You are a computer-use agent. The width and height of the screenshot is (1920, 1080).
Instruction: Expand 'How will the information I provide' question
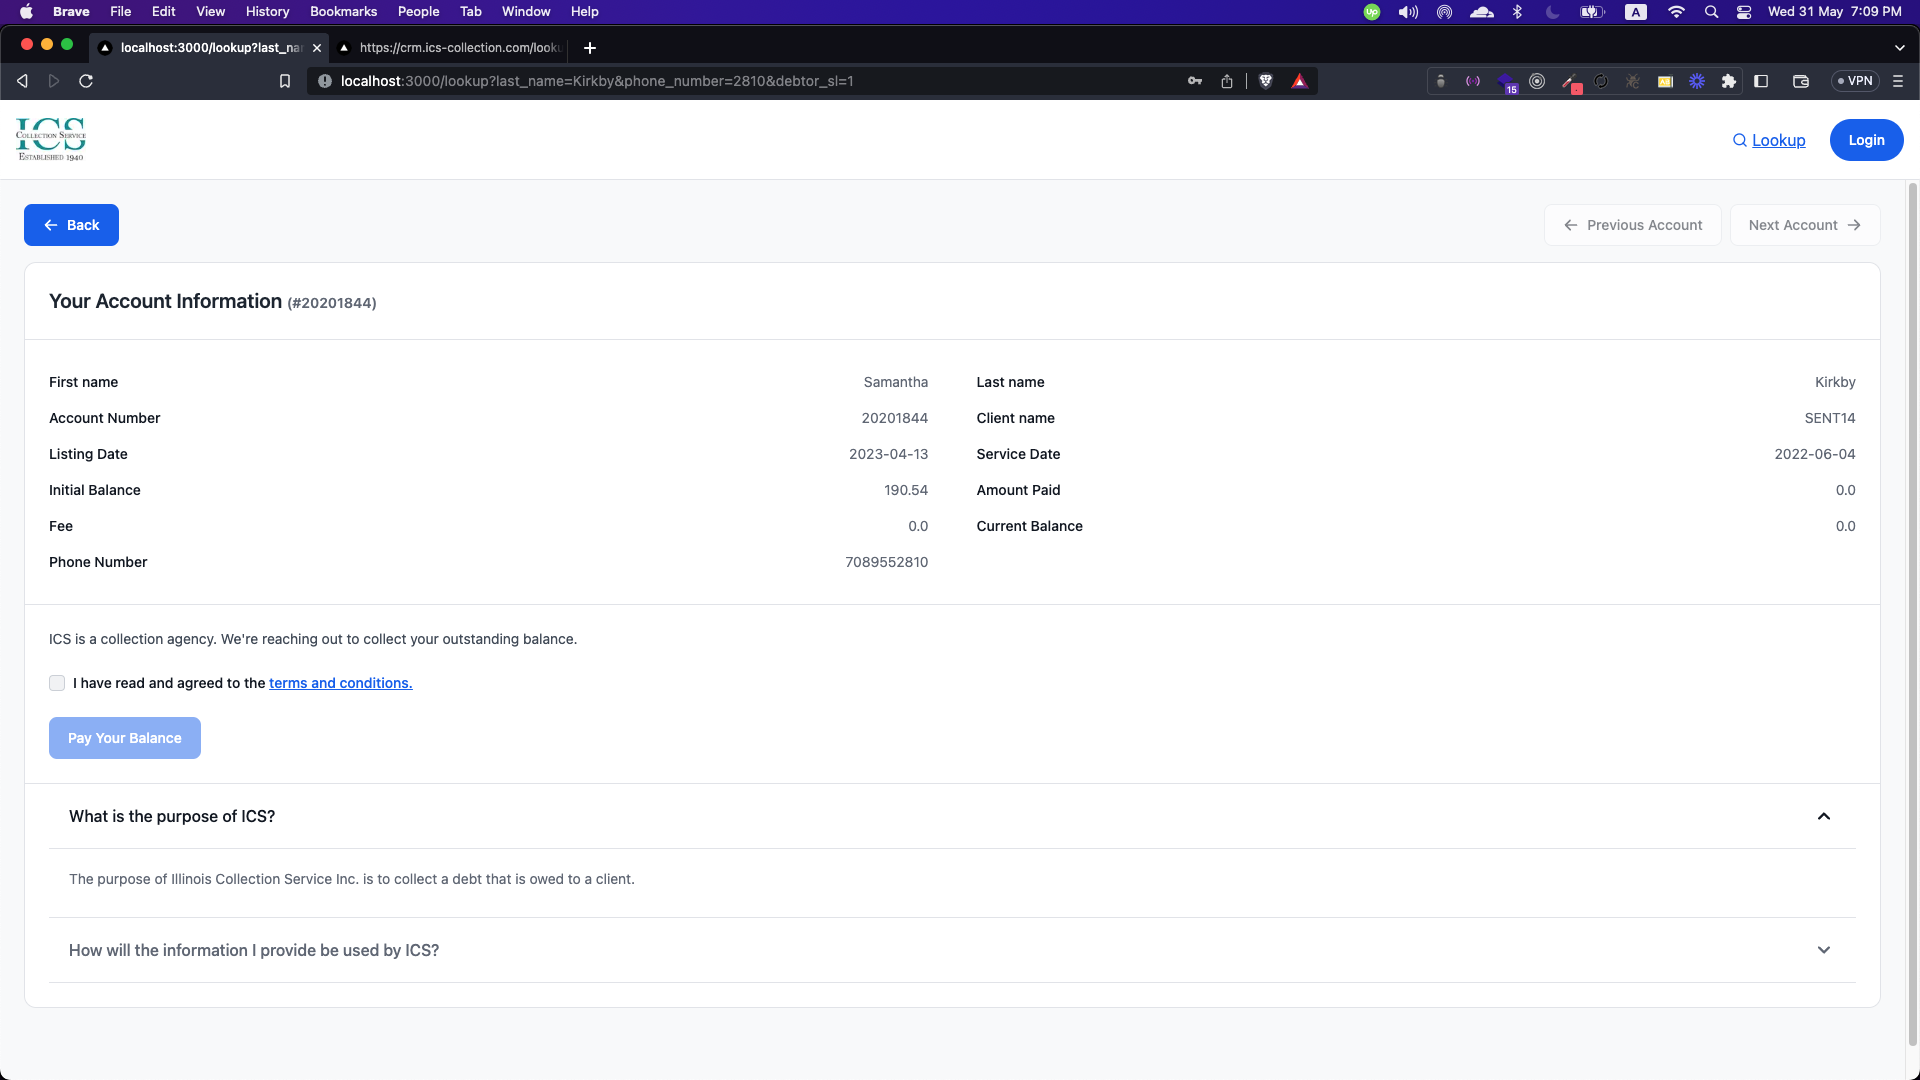tap(1823, 950)
